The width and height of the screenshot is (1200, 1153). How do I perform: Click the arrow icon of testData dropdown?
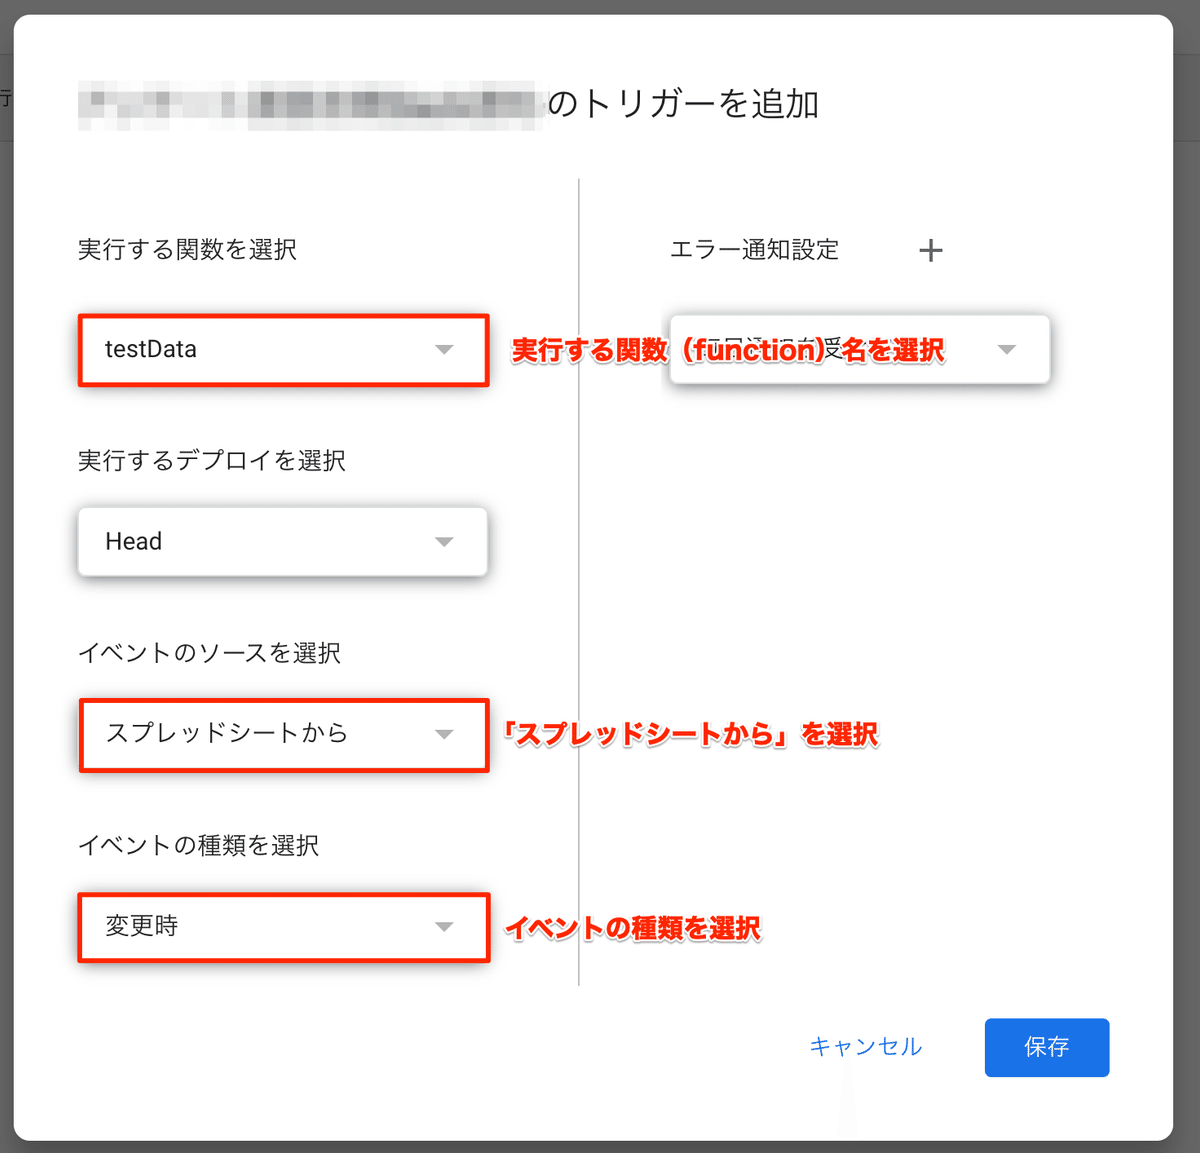444,349
